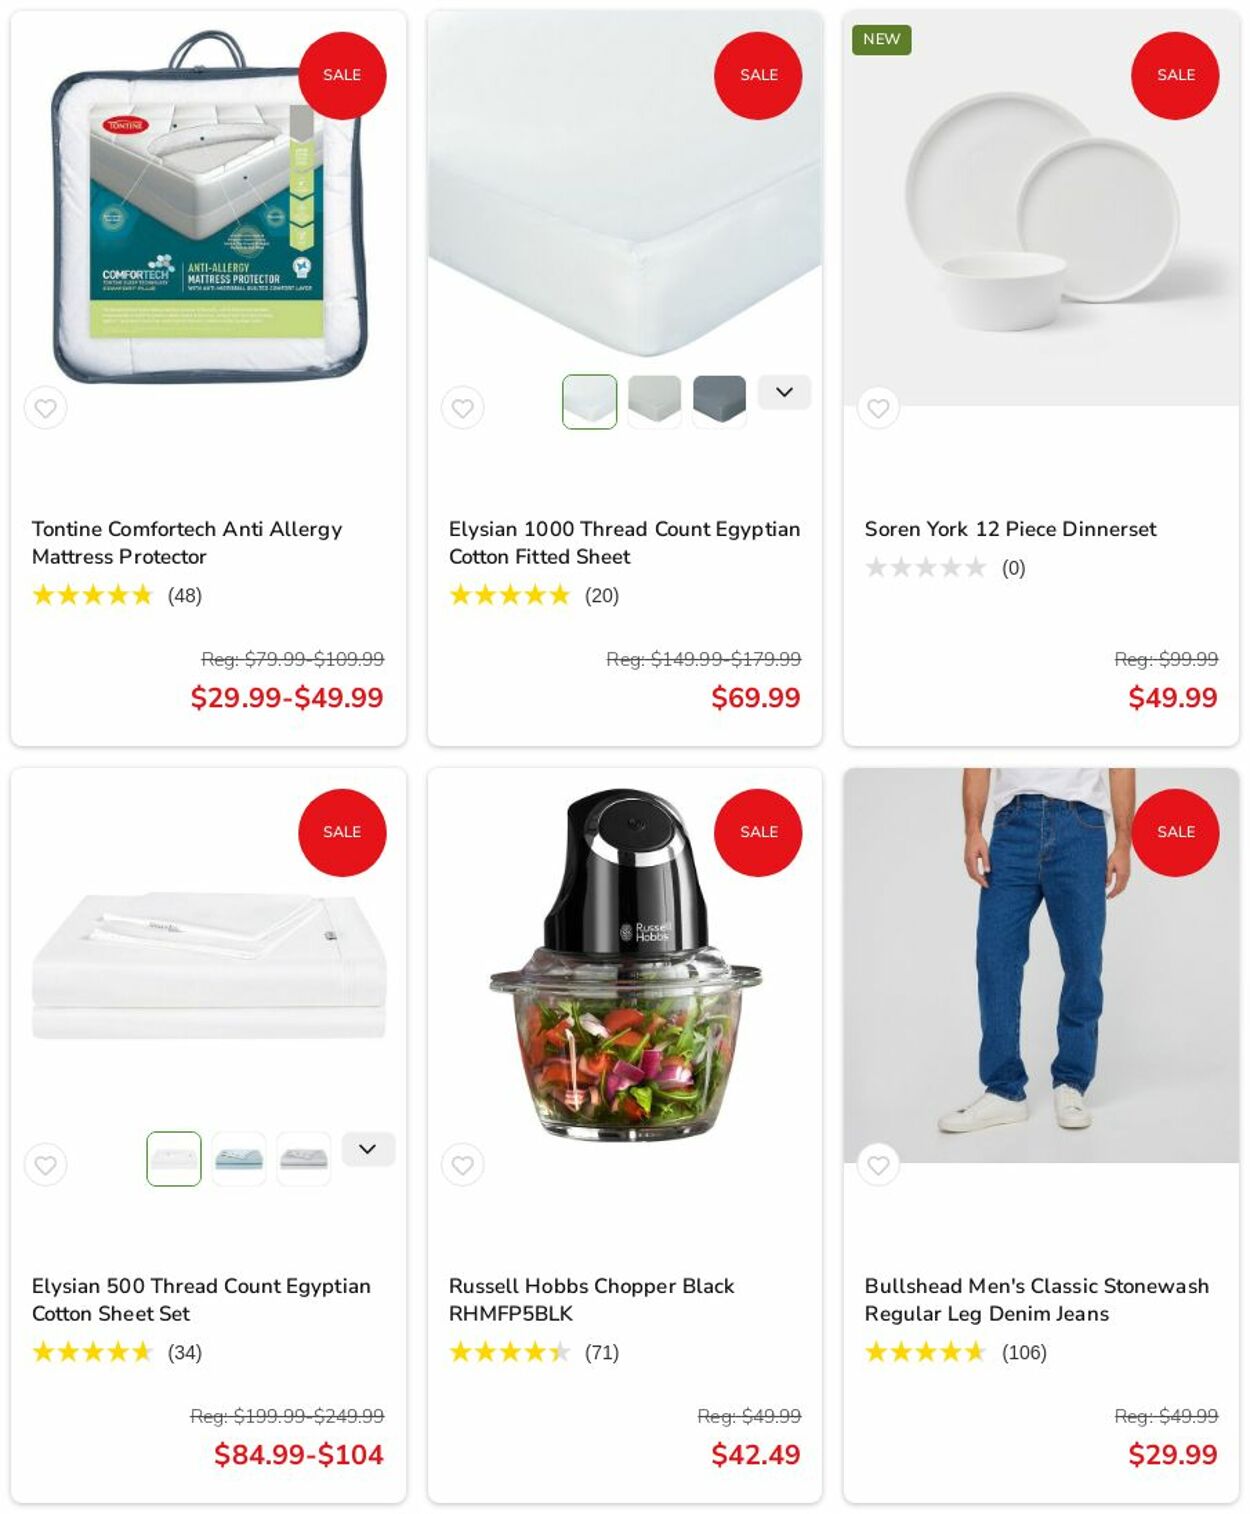Wishlist the Bullshead Denim Jeans

click(x=878, y=1165)
